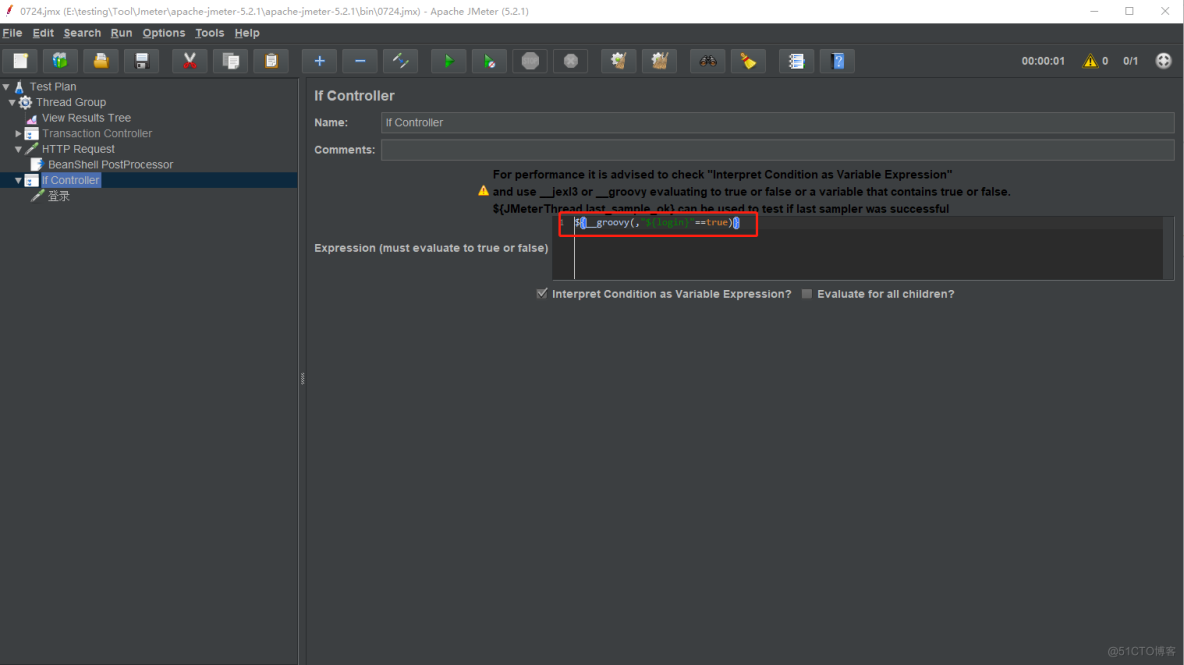Click the Name field containing If Controller
1184x665 pixels.
click(x=777, y=123)
